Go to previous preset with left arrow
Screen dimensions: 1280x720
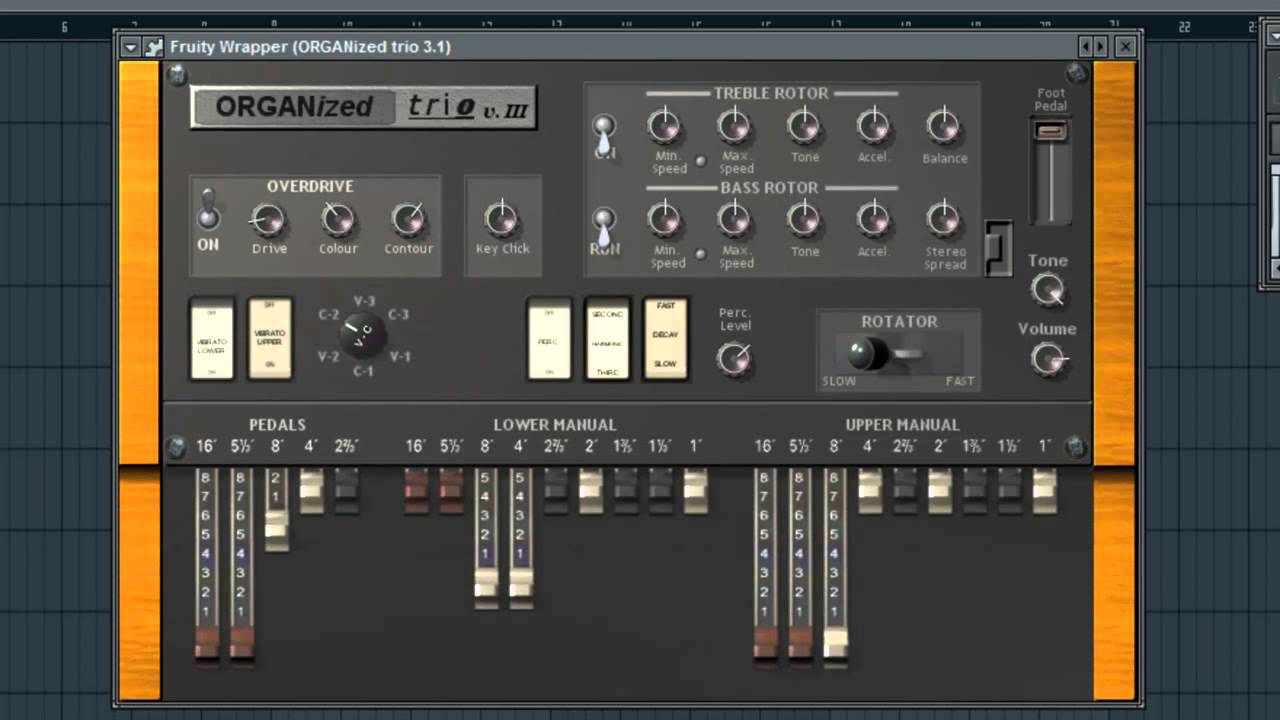pyautogui.click(x=1085, y=47)
